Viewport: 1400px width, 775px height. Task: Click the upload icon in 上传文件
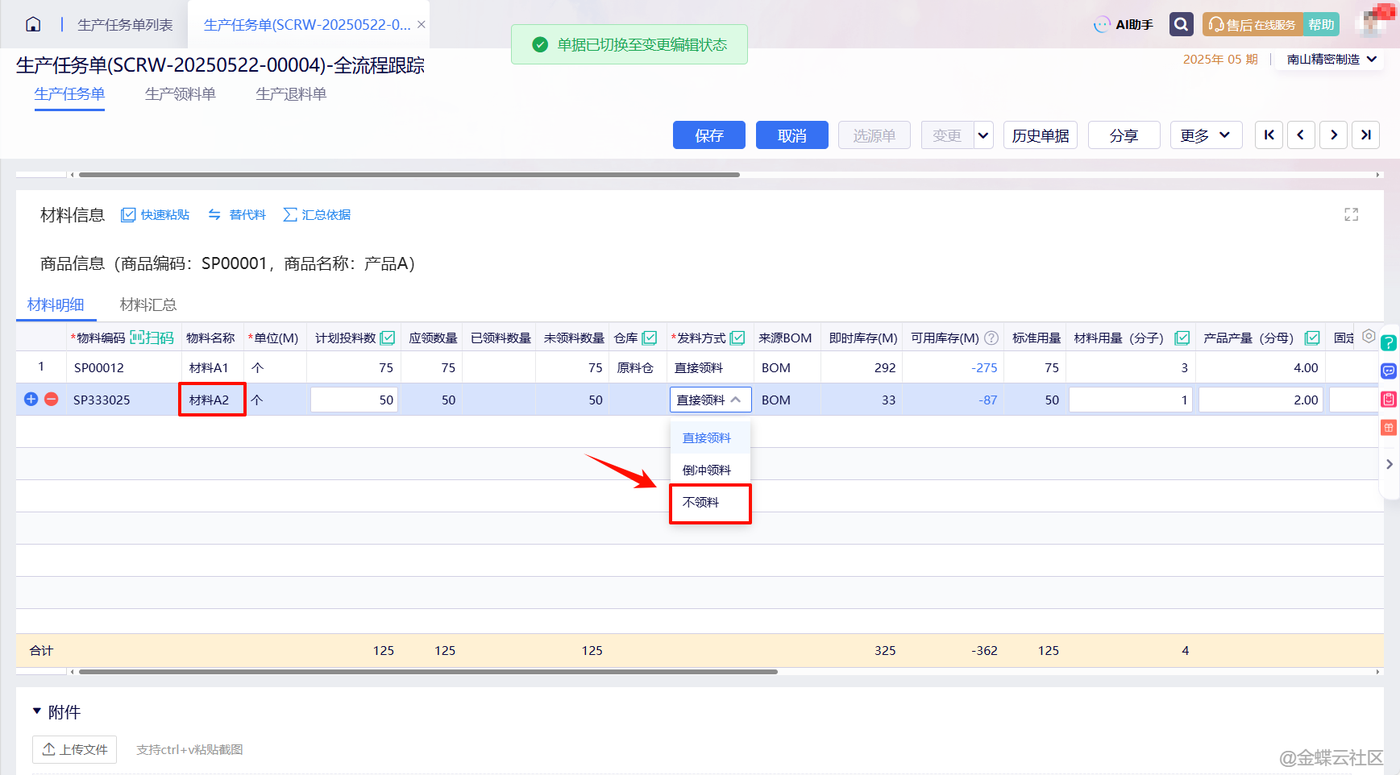(49, 749)
